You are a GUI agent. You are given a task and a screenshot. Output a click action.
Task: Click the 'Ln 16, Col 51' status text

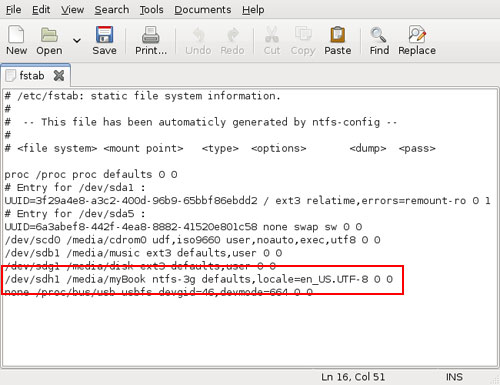tap(353, 377)
